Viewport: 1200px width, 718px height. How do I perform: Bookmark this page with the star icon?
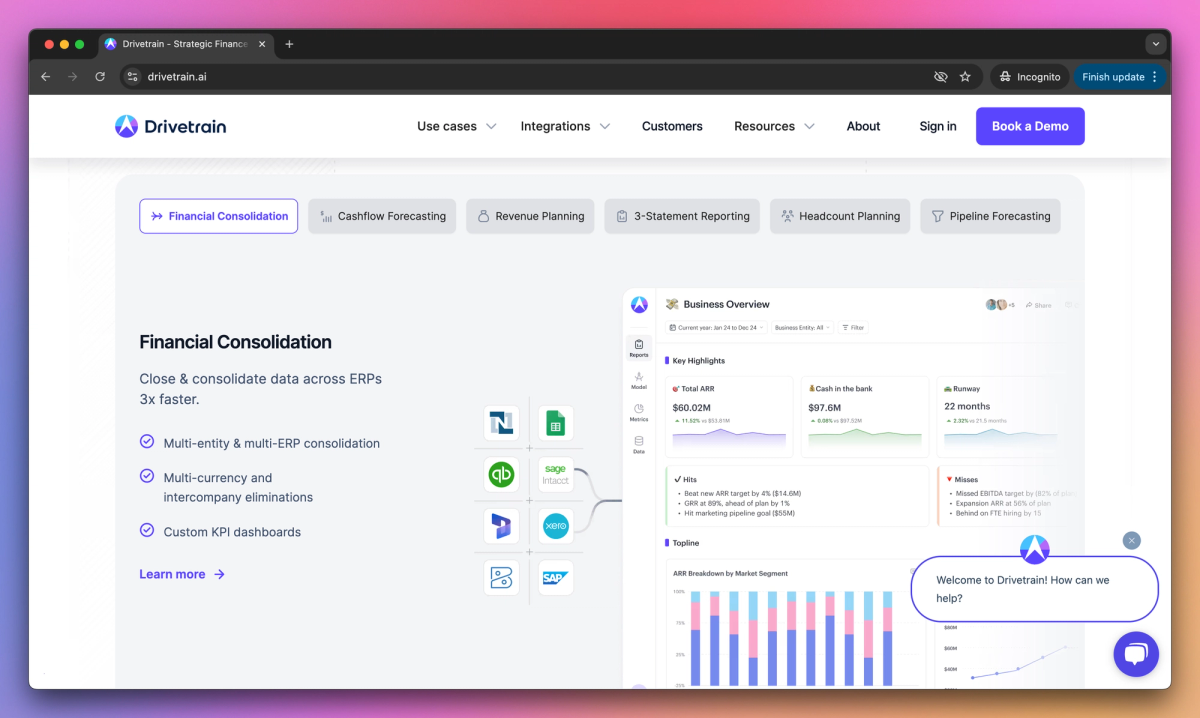(965, 76)
